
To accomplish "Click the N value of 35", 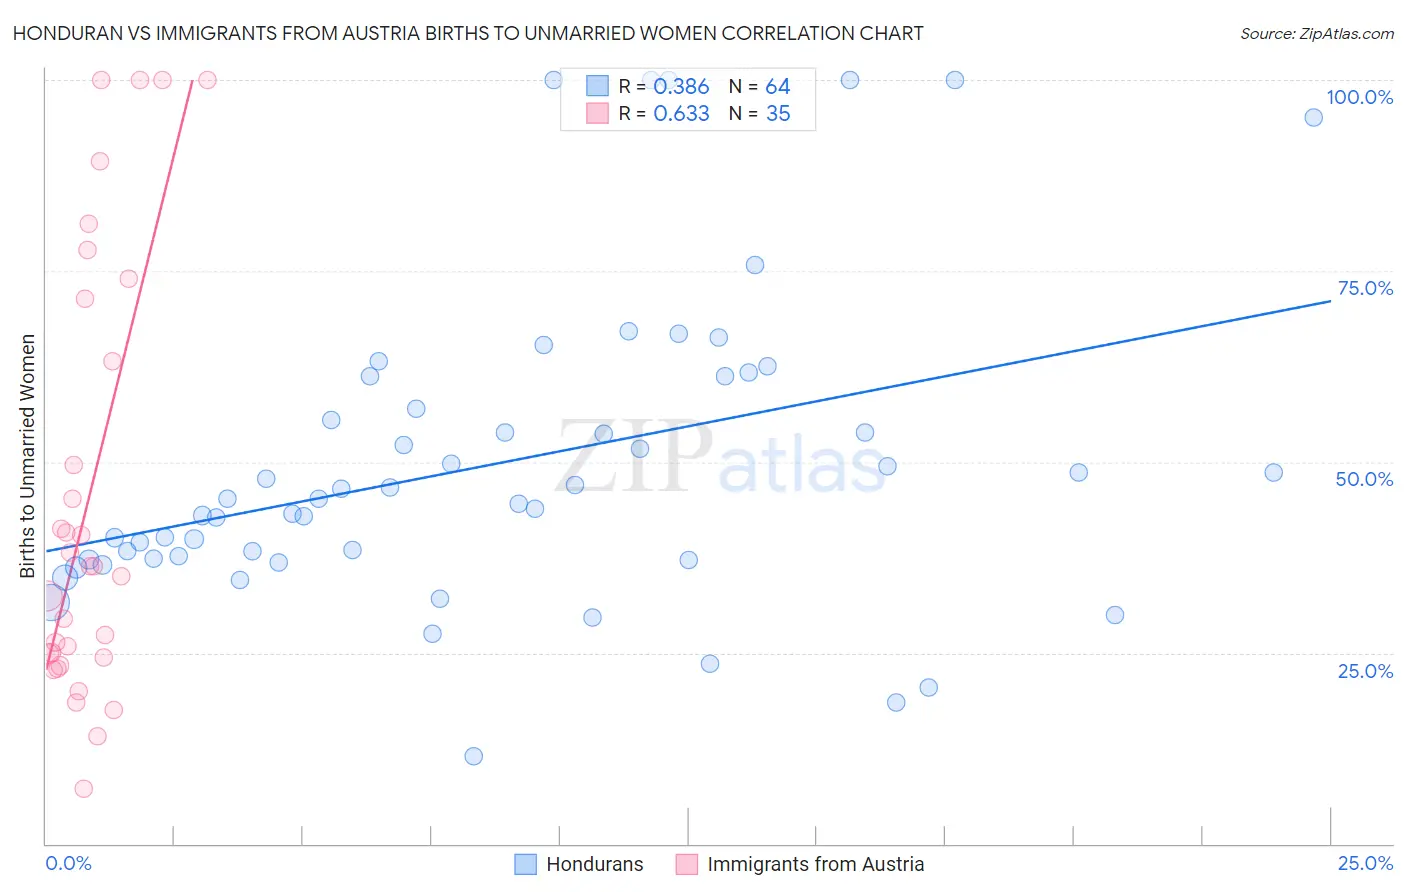I will click(x=778, y=114).
